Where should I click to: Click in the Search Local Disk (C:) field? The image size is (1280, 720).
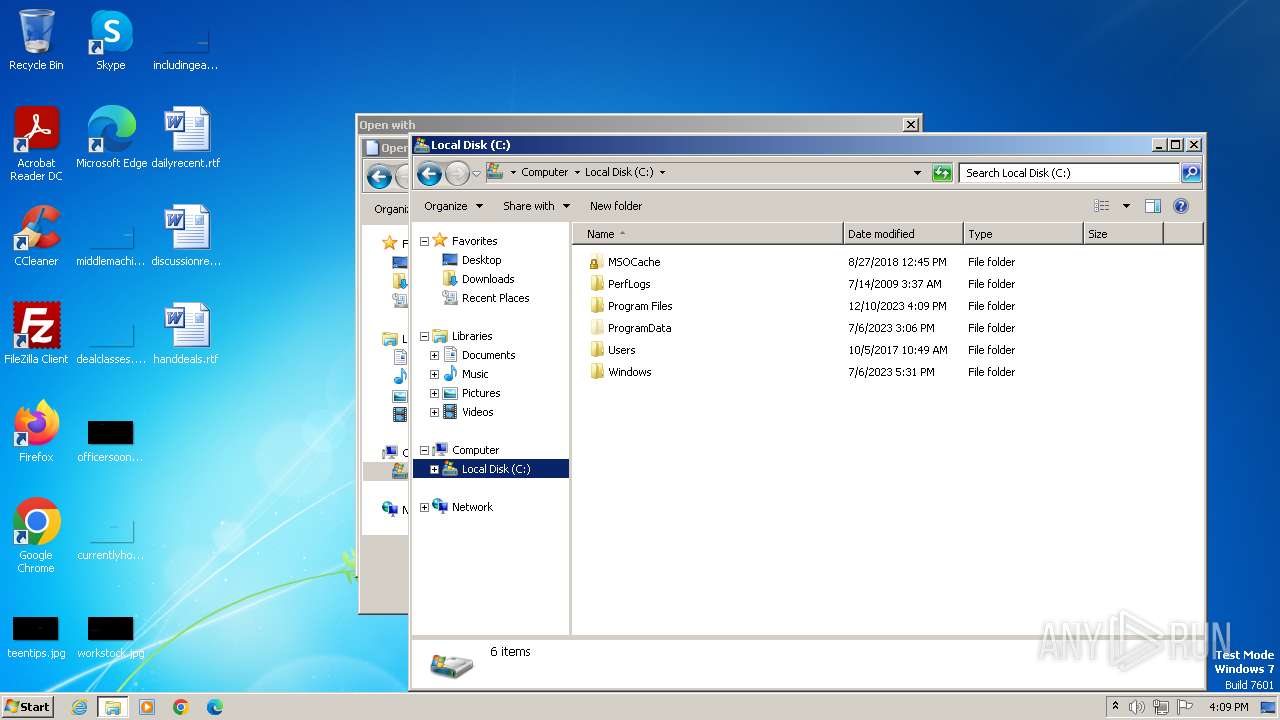[x=1069, y=173]
